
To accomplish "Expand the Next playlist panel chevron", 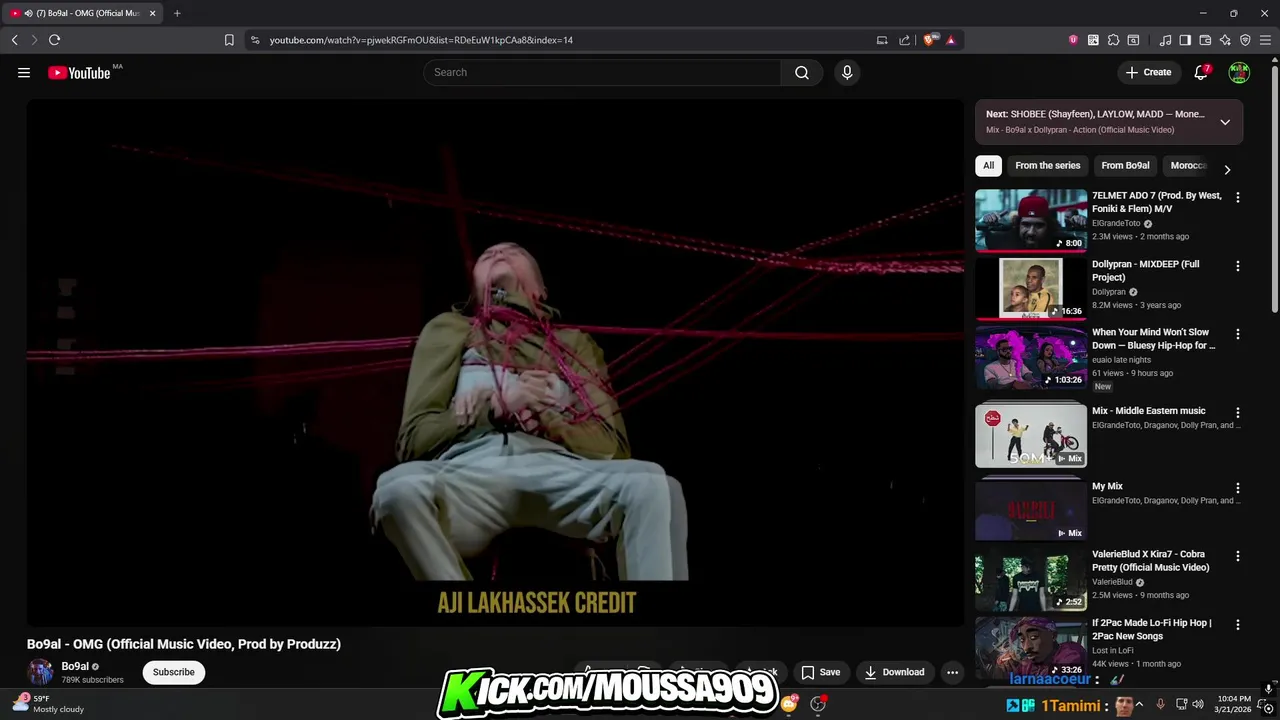I will pyautogui.click(x=1225, y=122).
